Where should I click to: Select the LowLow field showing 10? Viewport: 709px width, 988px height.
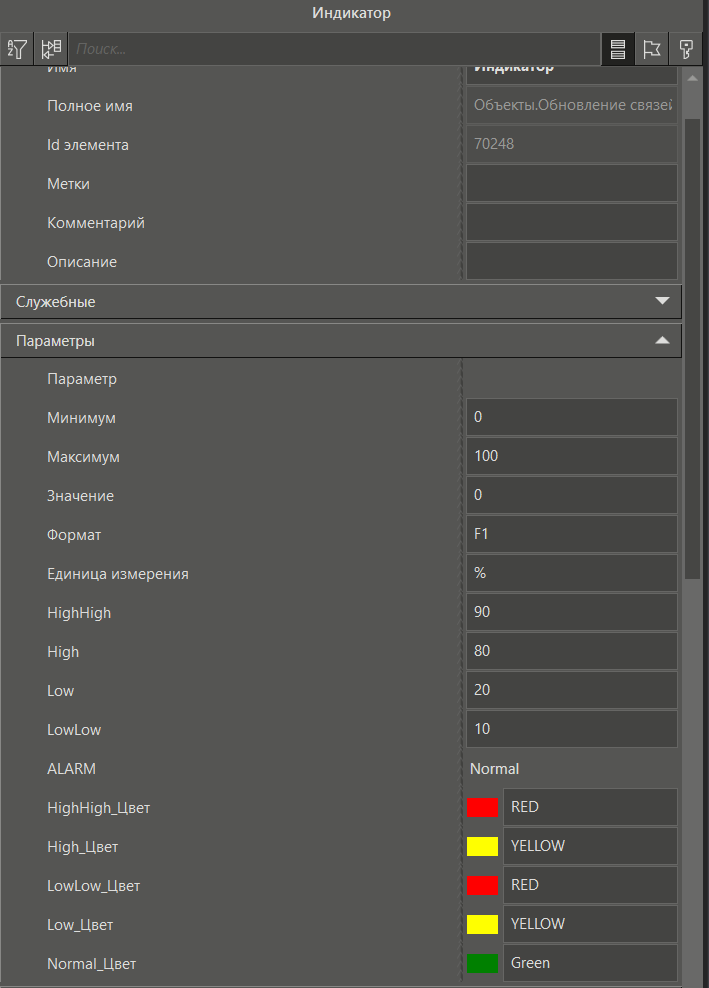[571, 728]
